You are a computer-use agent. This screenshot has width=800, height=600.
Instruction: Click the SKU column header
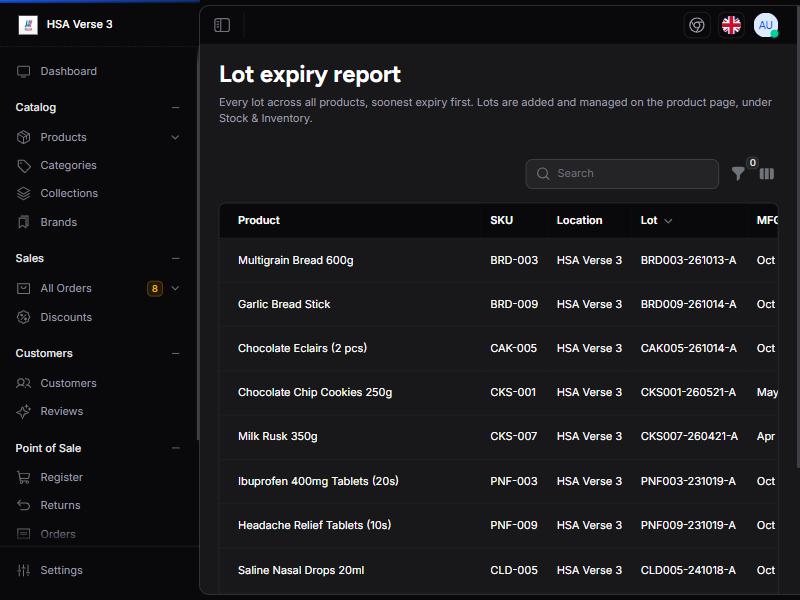[x=501, y=220]
